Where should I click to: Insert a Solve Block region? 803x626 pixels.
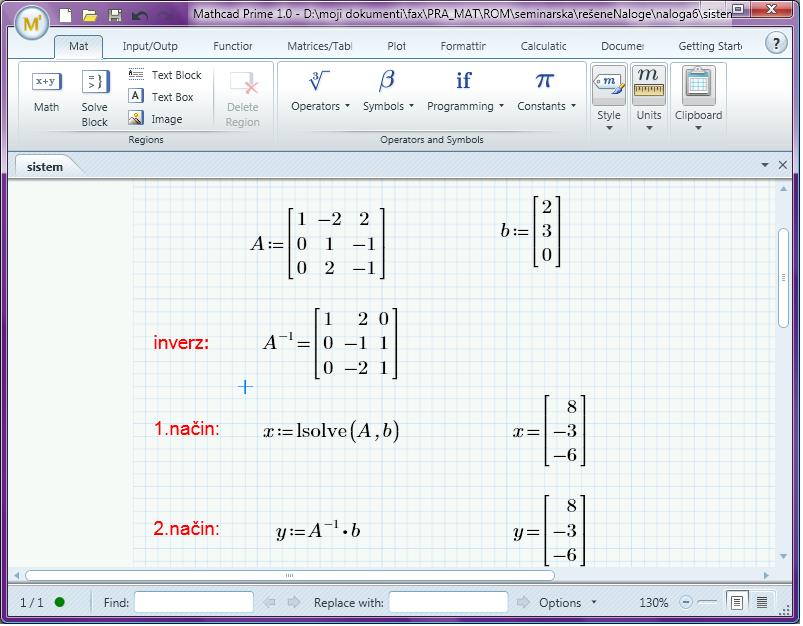[x=94, y=98]
